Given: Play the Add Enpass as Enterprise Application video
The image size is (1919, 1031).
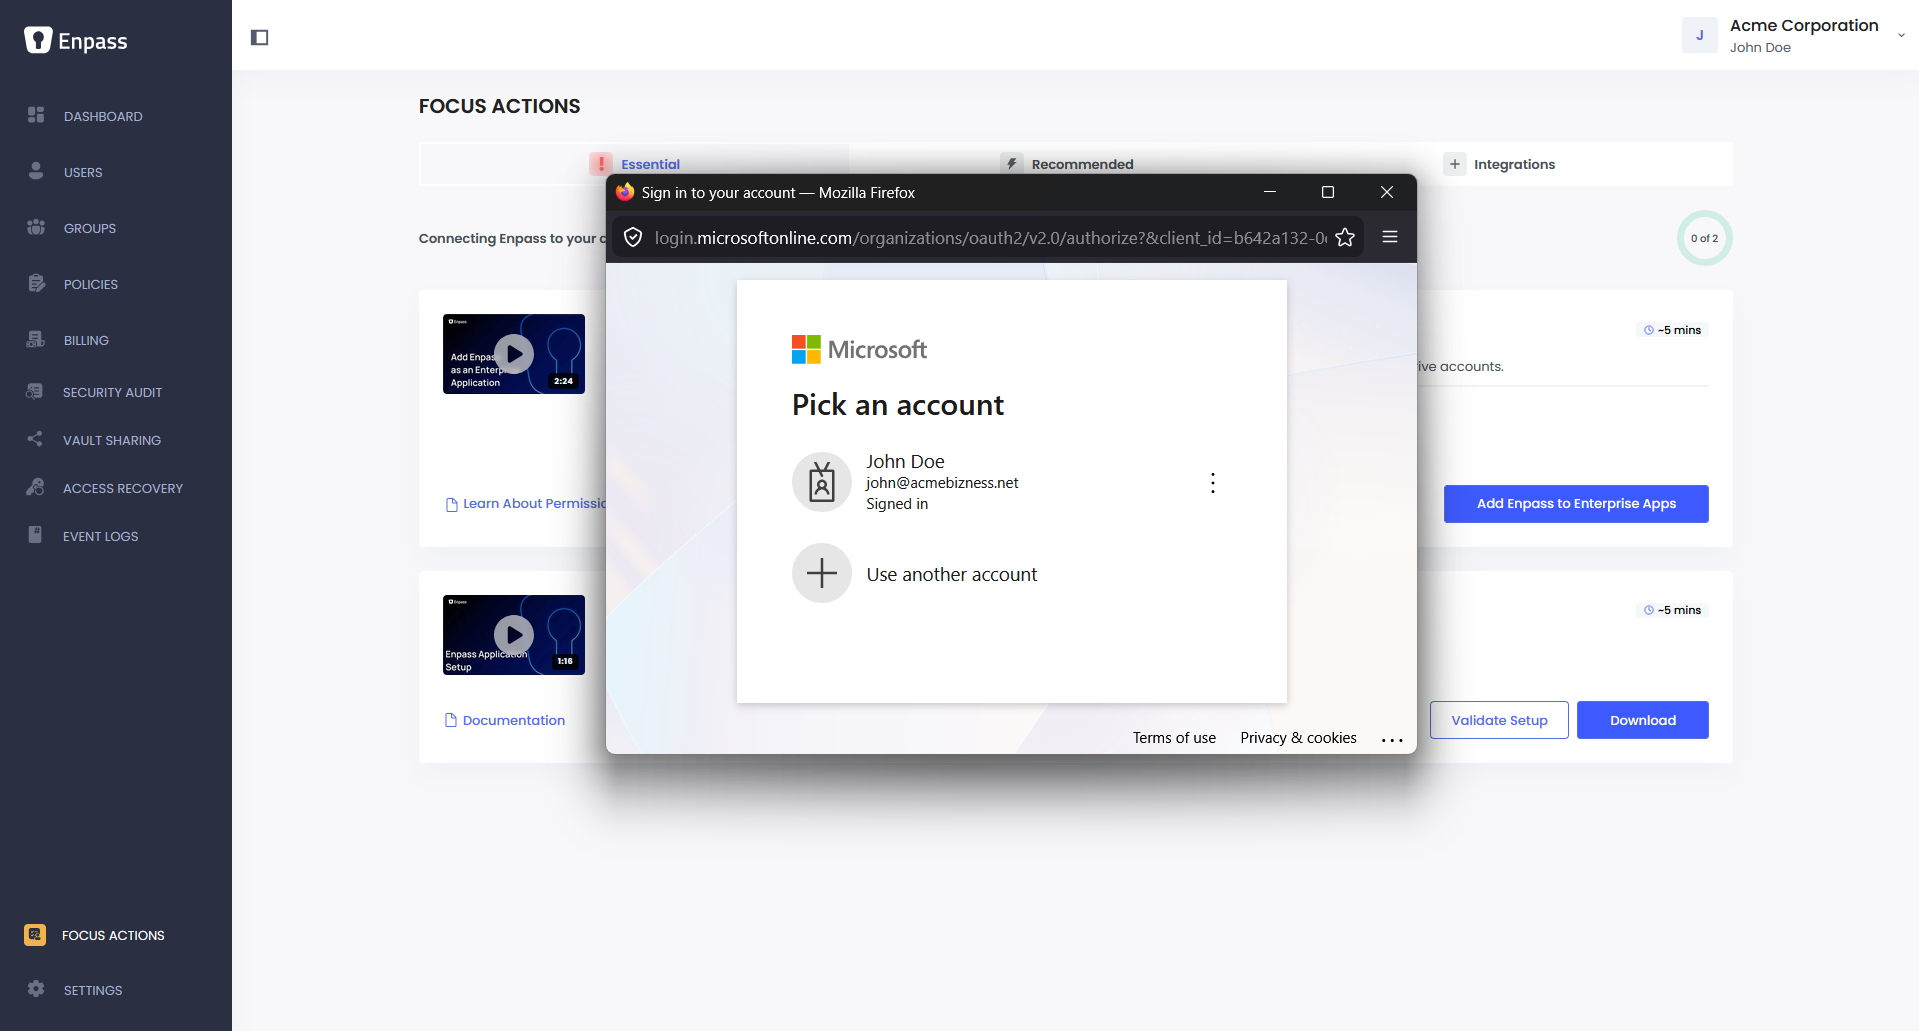Looking at the screenshot, I should [x=514, y=354].
